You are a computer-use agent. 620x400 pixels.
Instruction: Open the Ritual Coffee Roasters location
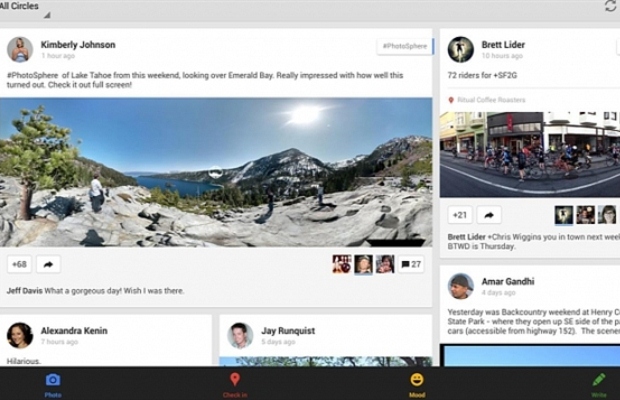(x=487, y=100)
